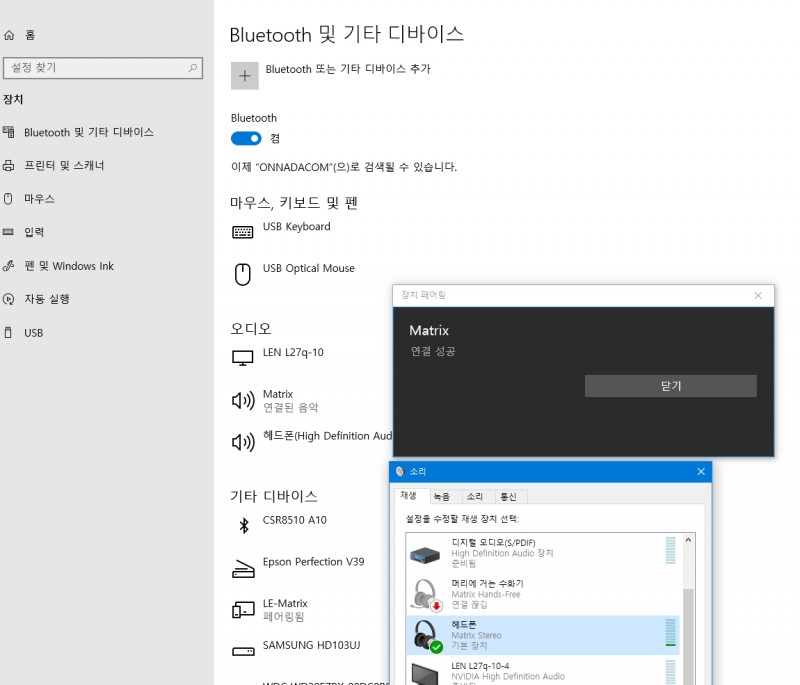
Task: Select the SAMSUNG HD103UJ drive icon
Action: 243,651
